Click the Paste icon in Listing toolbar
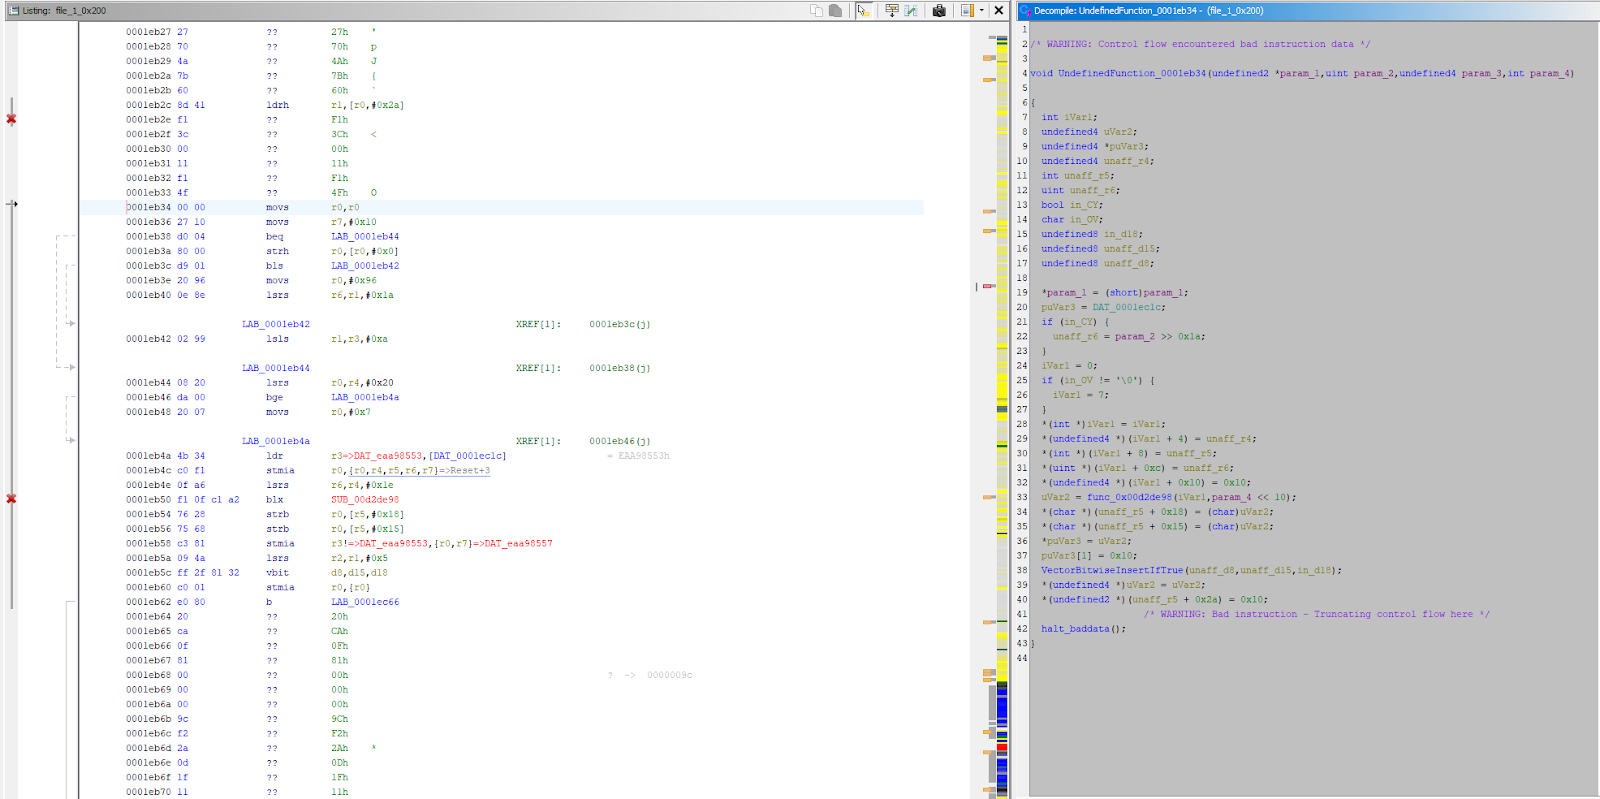Image resolution: width=1600 pixels, height=799 pixels. point(835,10)
